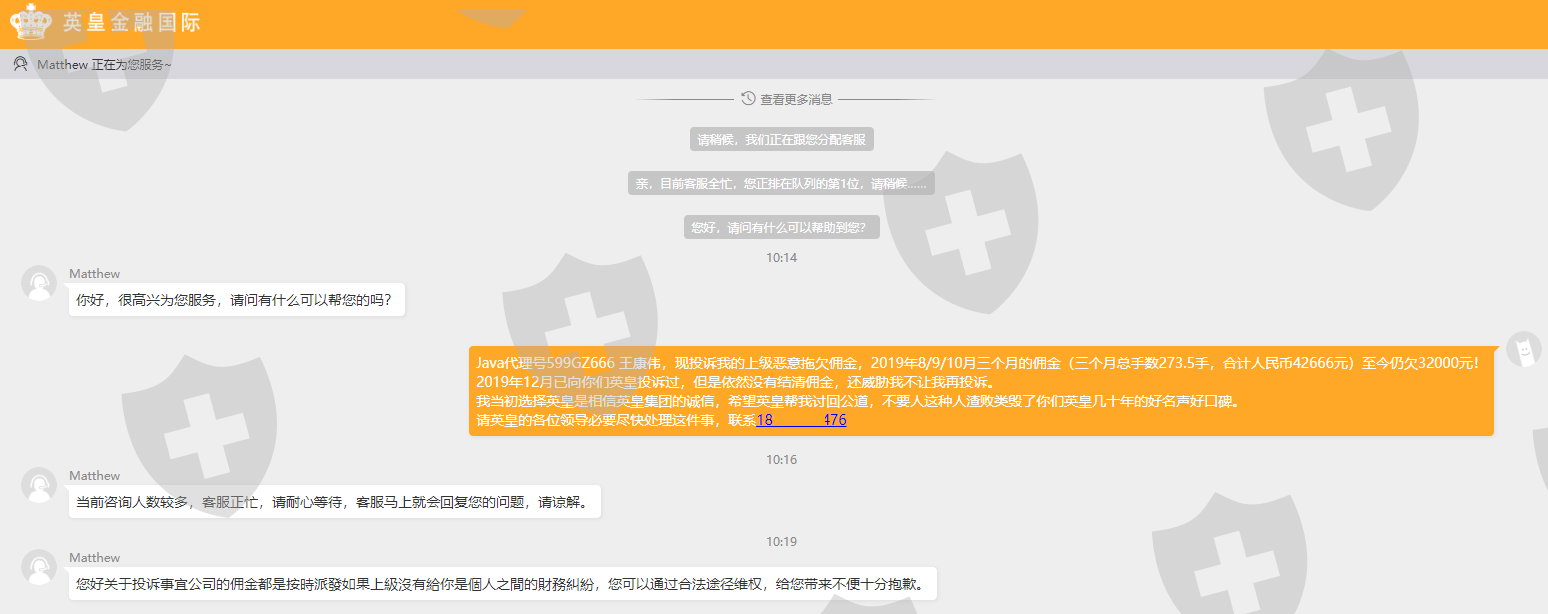Viewport: 1548px width, 614px height.
Task: Click the reply bubble about 佣金 dispute
Action: 503,583
